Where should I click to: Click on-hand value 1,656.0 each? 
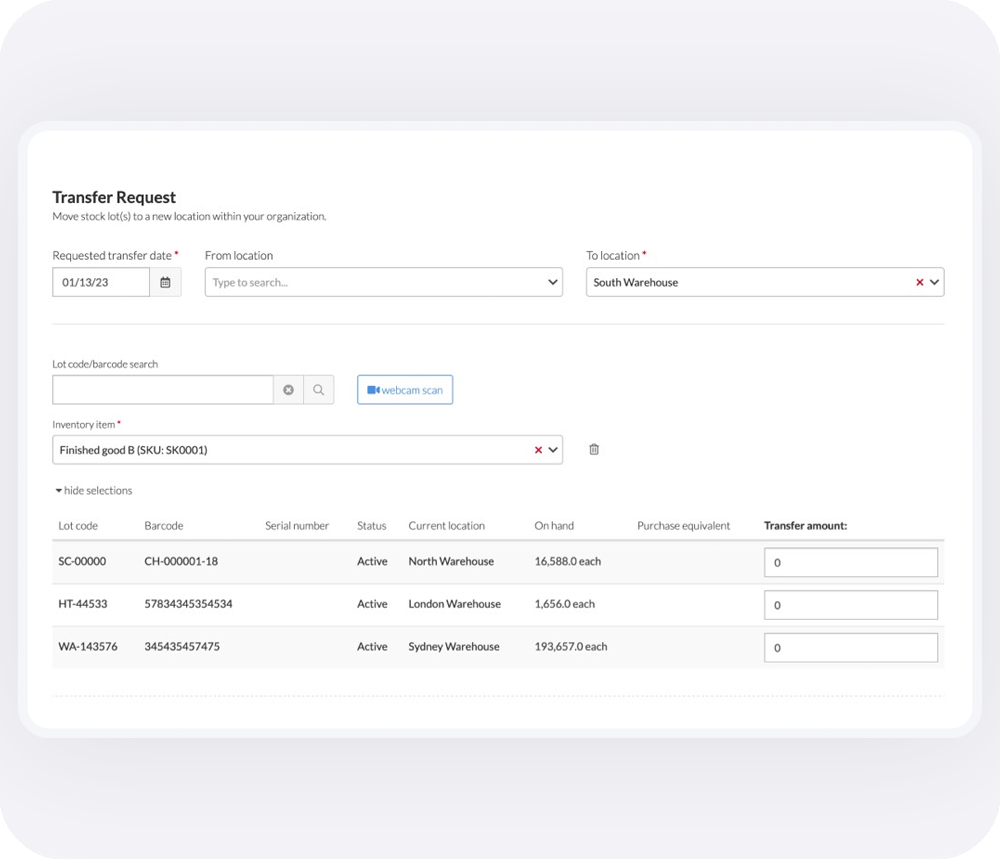click(x=564, y=604)
